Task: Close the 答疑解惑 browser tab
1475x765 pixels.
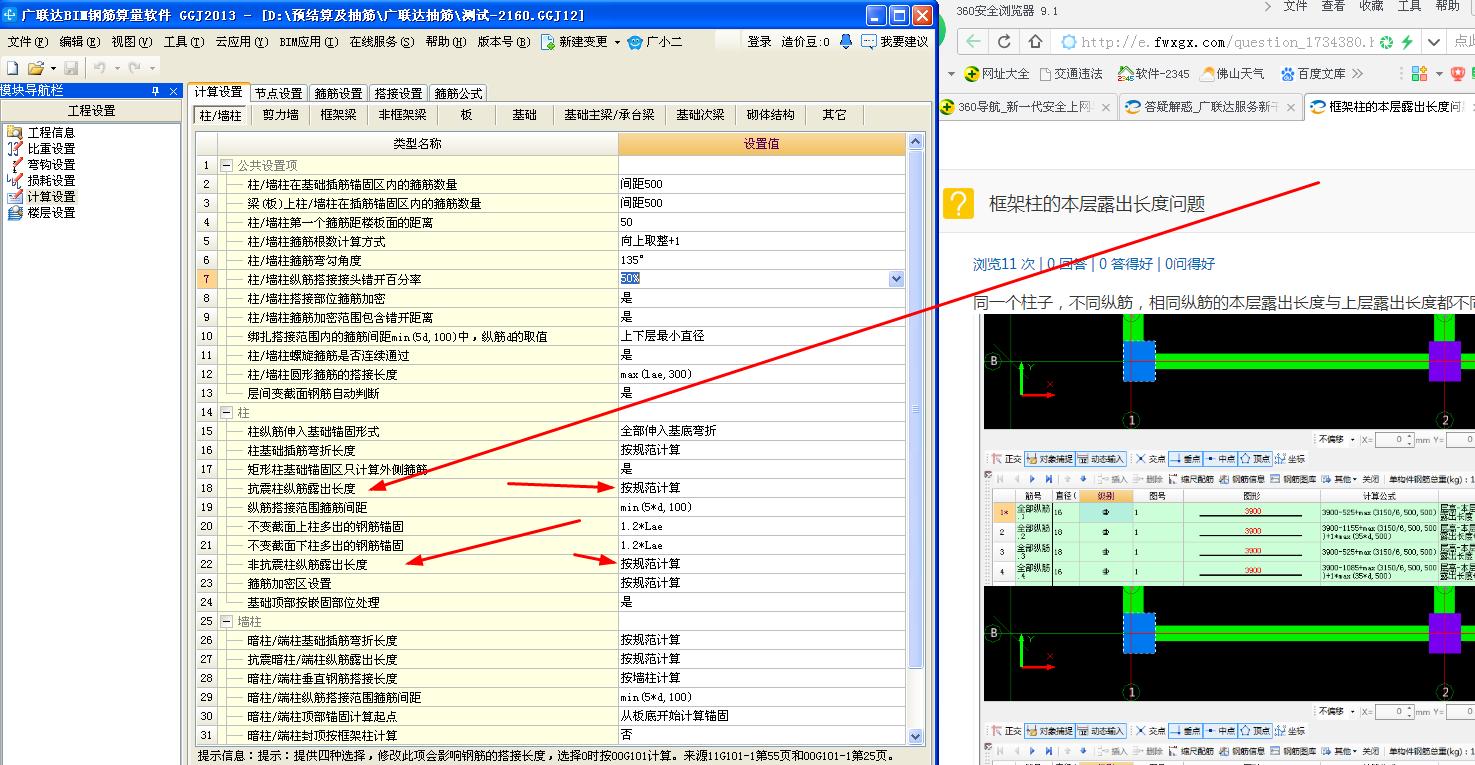Action: [1293, 107]
